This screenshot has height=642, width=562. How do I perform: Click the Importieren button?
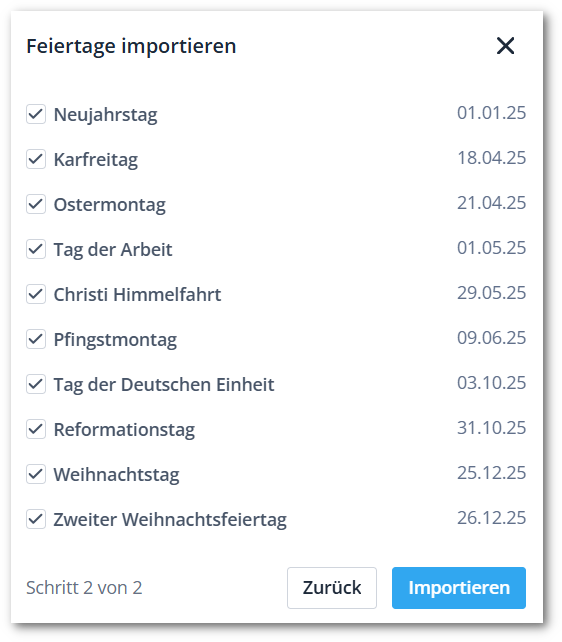pos(459,588)
